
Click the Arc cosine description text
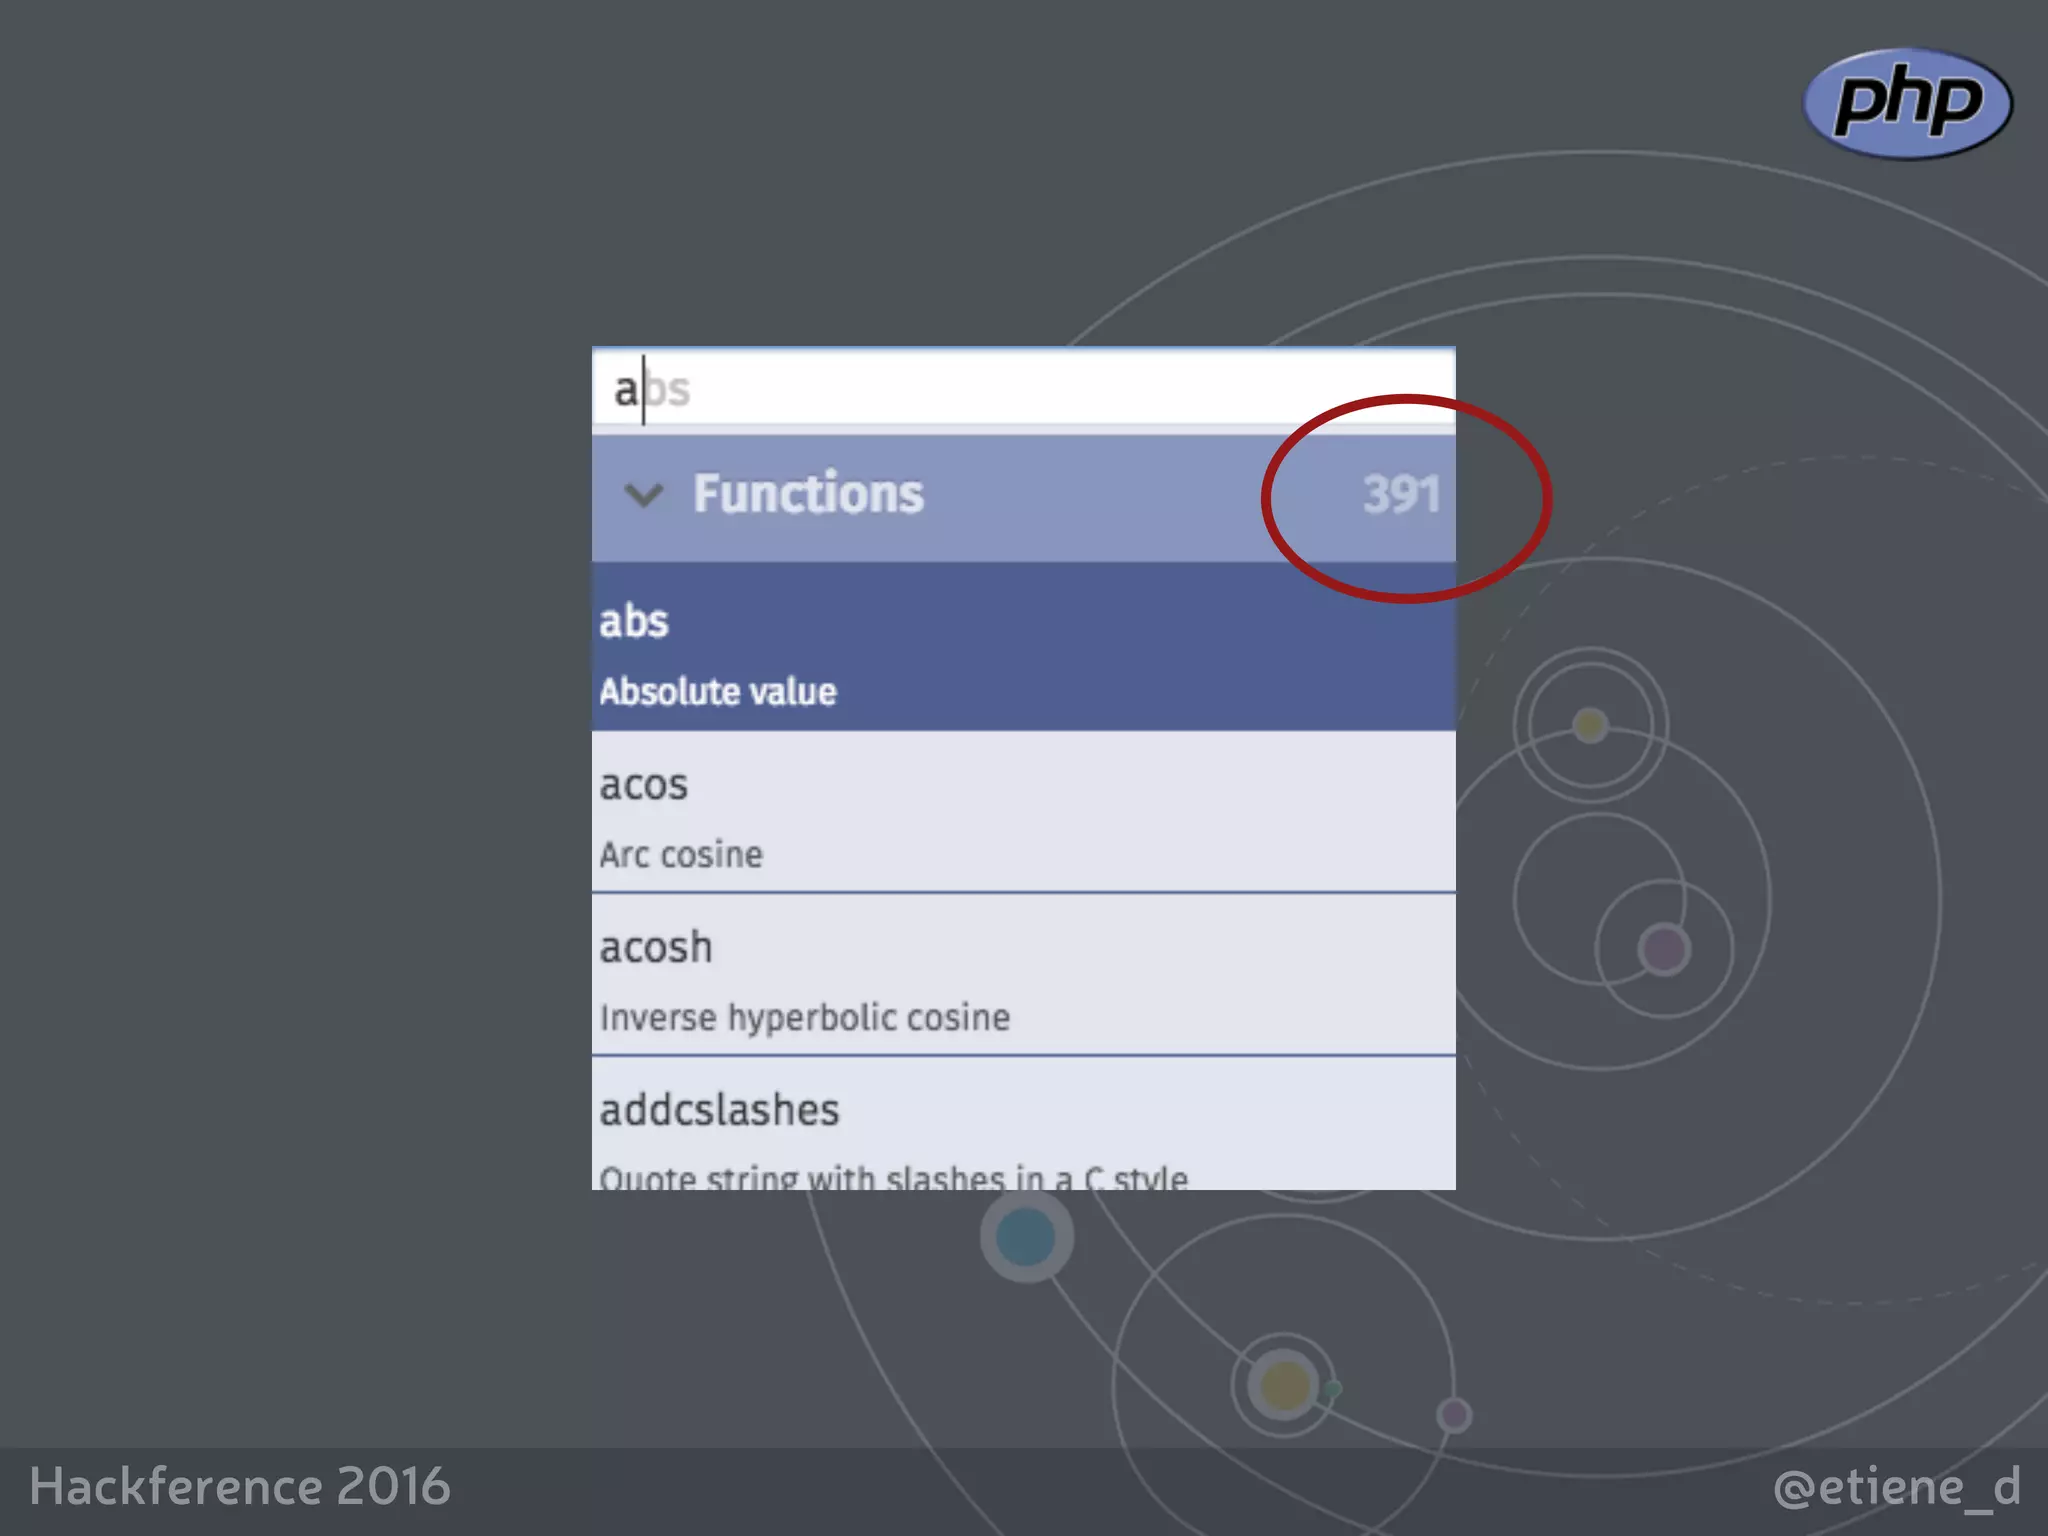tap(681, 855)
